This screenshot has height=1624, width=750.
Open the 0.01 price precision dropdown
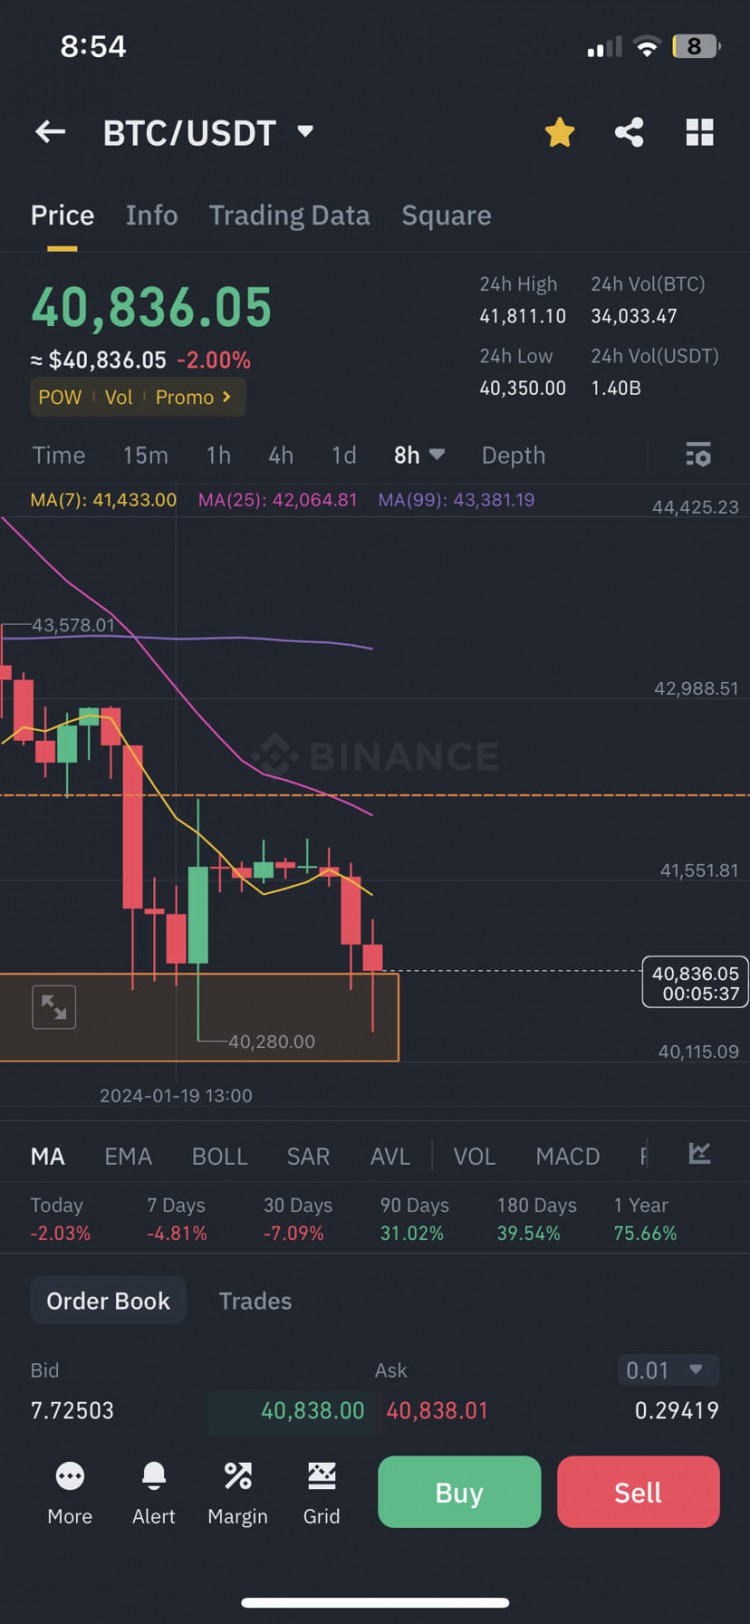point(668,1369)
